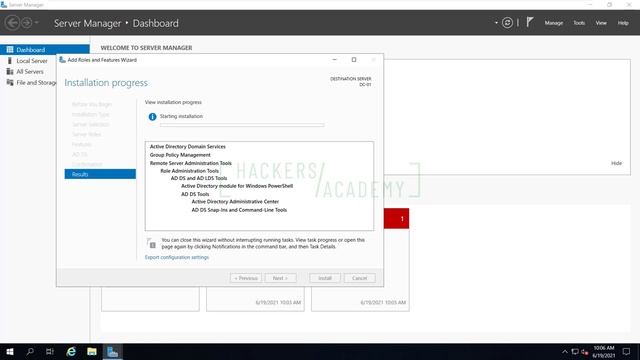Click the All Servers icon
Screen dimensions: 640x360
[x=10, y=71]
